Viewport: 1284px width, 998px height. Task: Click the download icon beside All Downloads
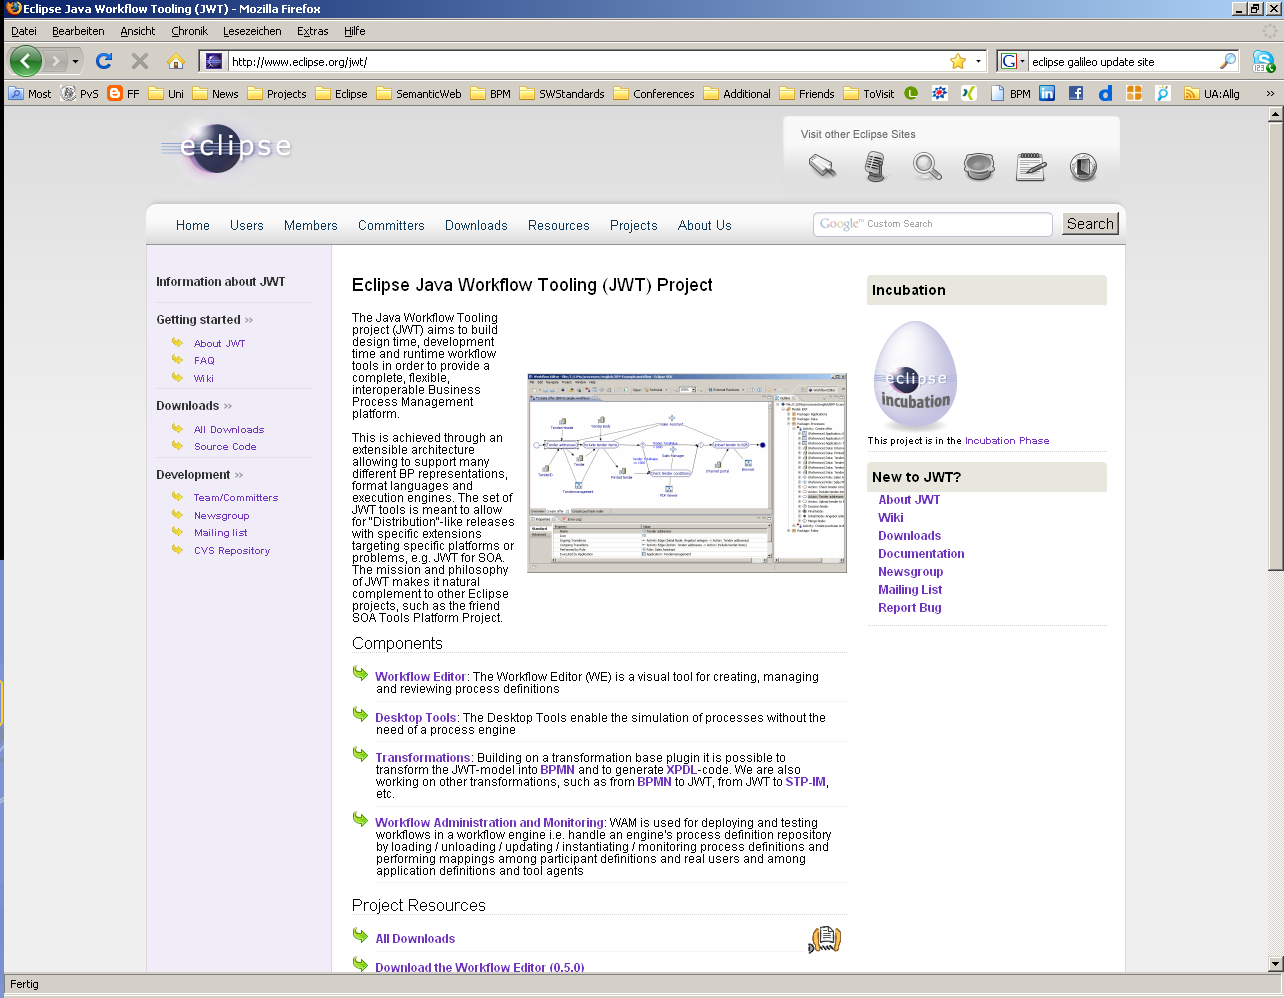tap(825, 939)
